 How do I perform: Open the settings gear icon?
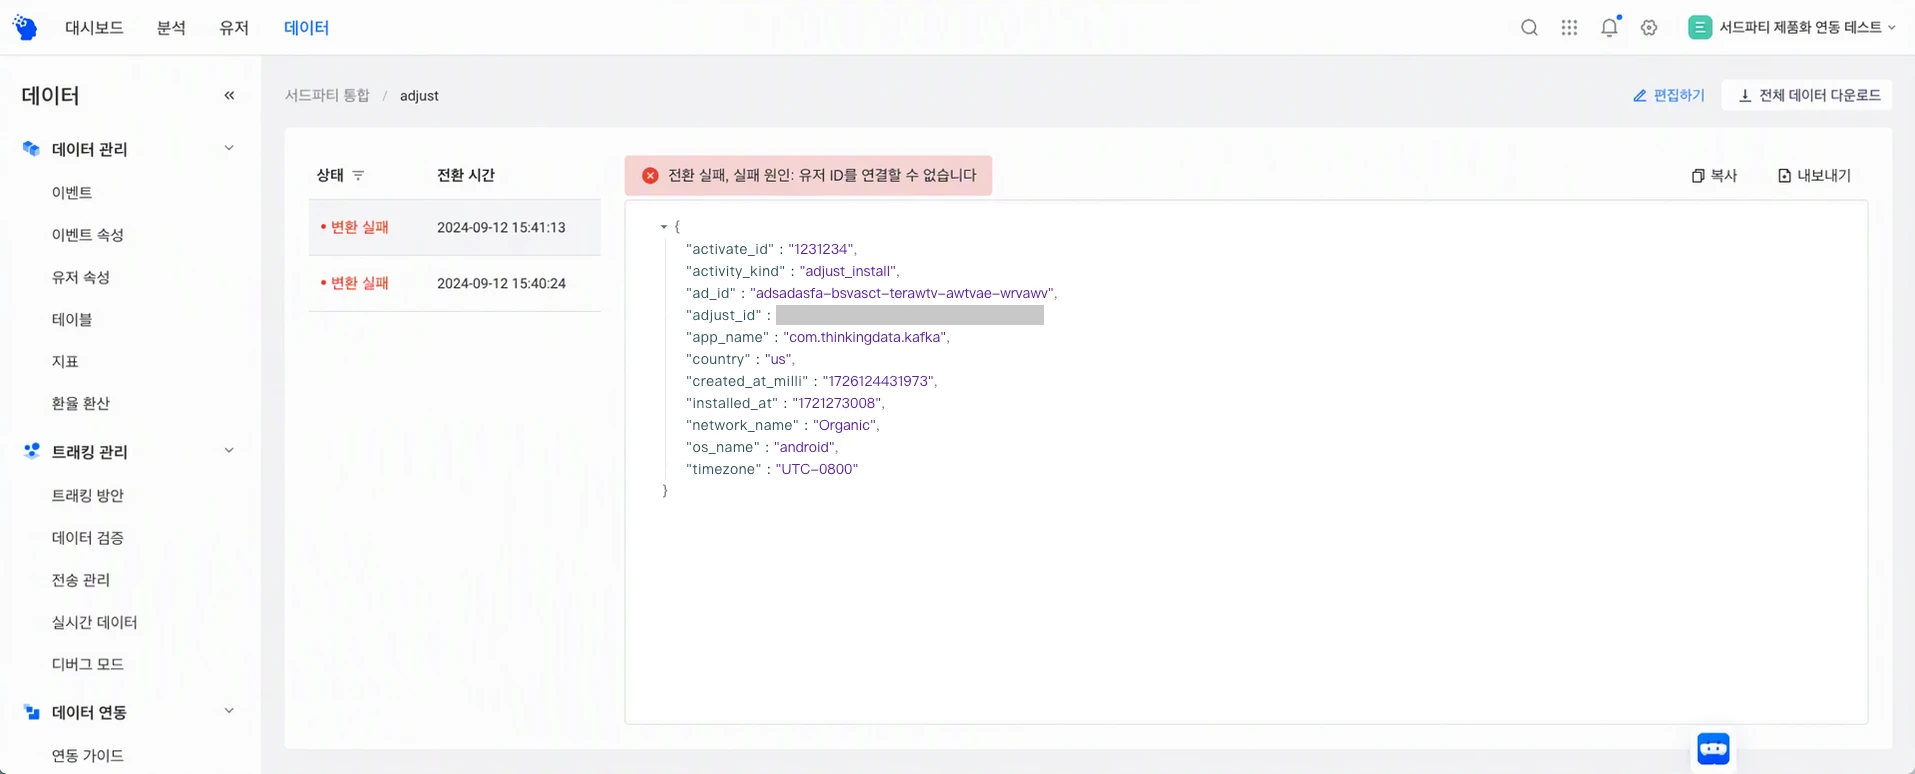point(1649,28)
